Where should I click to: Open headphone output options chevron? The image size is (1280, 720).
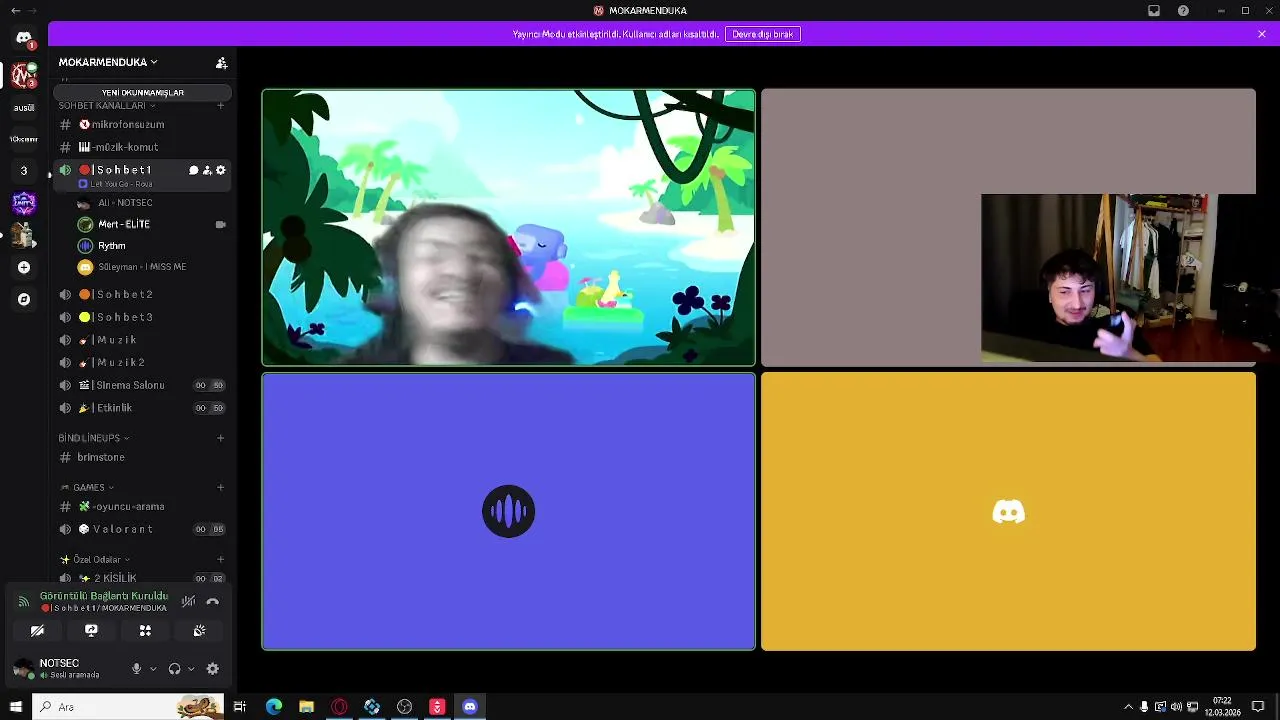tap(191, 669)
